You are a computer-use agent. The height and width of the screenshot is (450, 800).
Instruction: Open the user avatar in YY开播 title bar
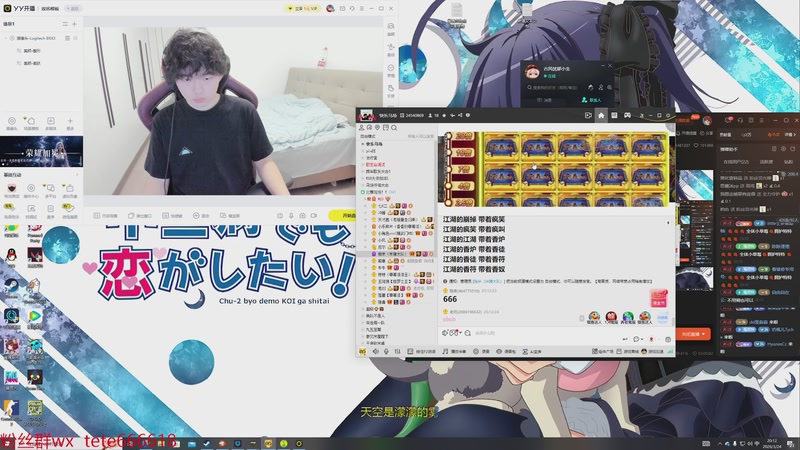(x=330, y=9)
